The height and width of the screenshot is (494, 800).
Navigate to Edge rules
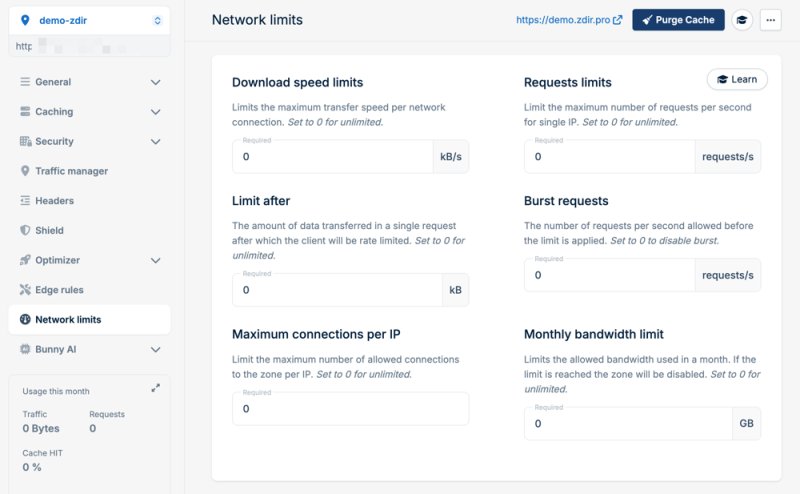pyautogui.click(x=89, y=290)
